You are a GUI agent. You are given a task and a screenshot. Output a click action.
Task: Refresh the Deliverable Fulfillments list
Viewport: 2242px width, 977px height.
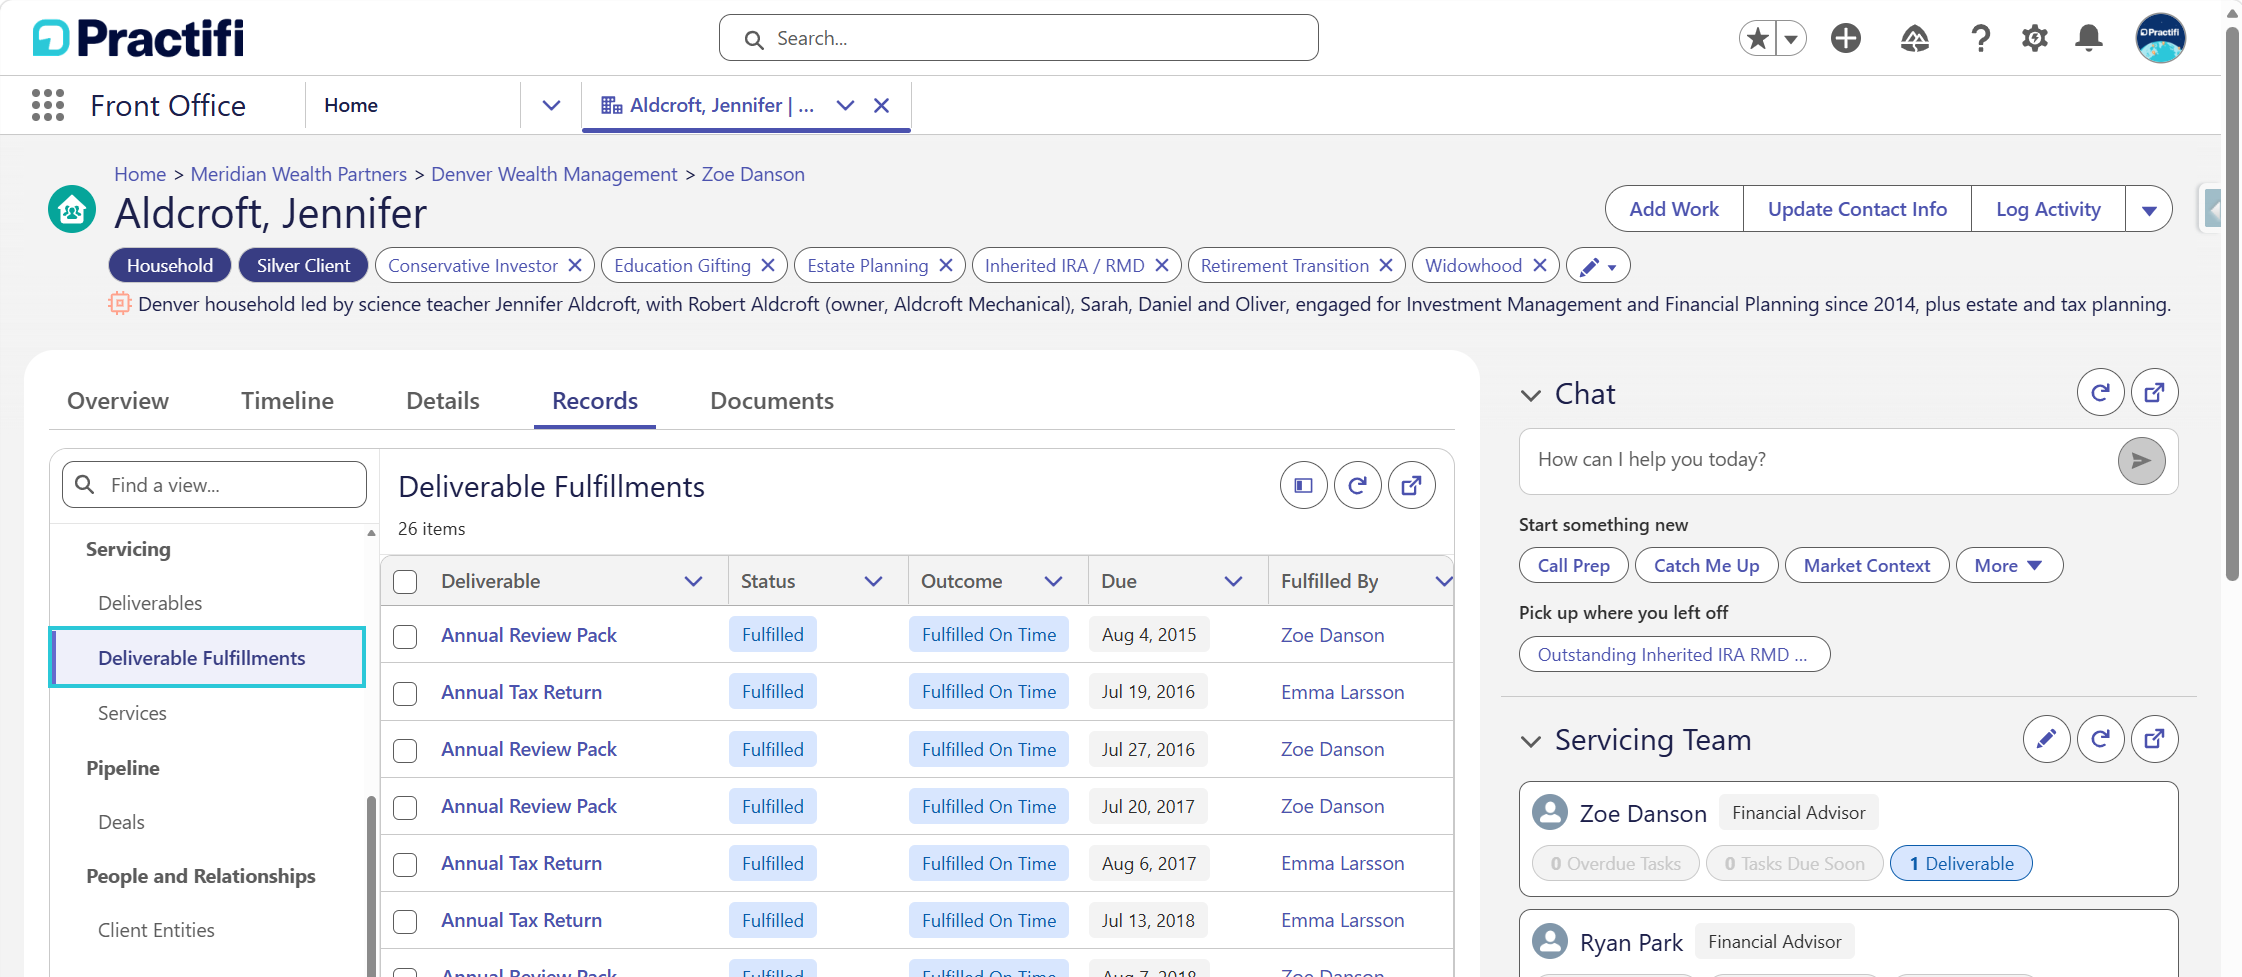[1358, 486]
